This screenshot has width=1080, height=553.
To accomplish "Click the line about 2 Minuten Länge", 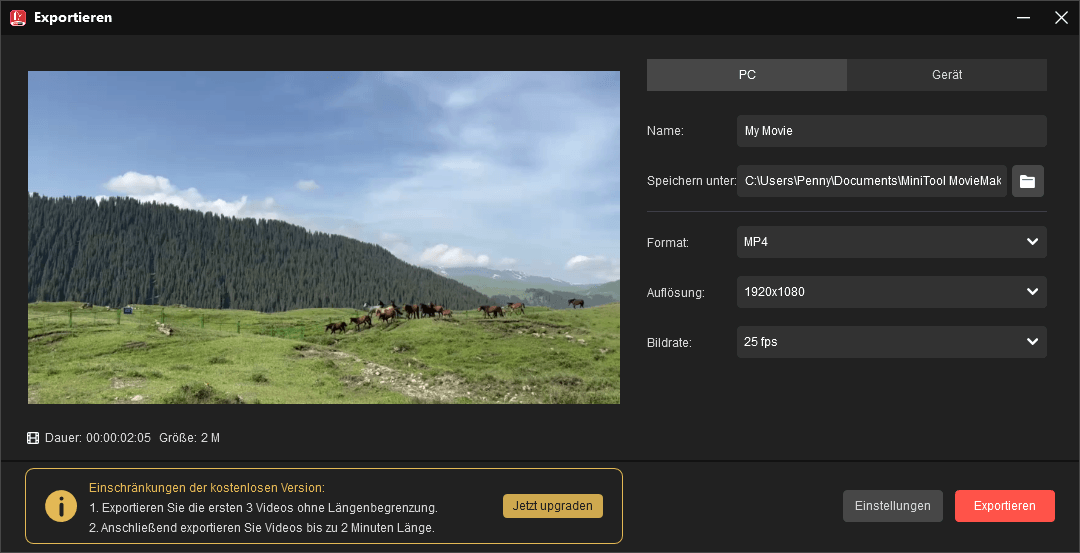I will point(262,528).
